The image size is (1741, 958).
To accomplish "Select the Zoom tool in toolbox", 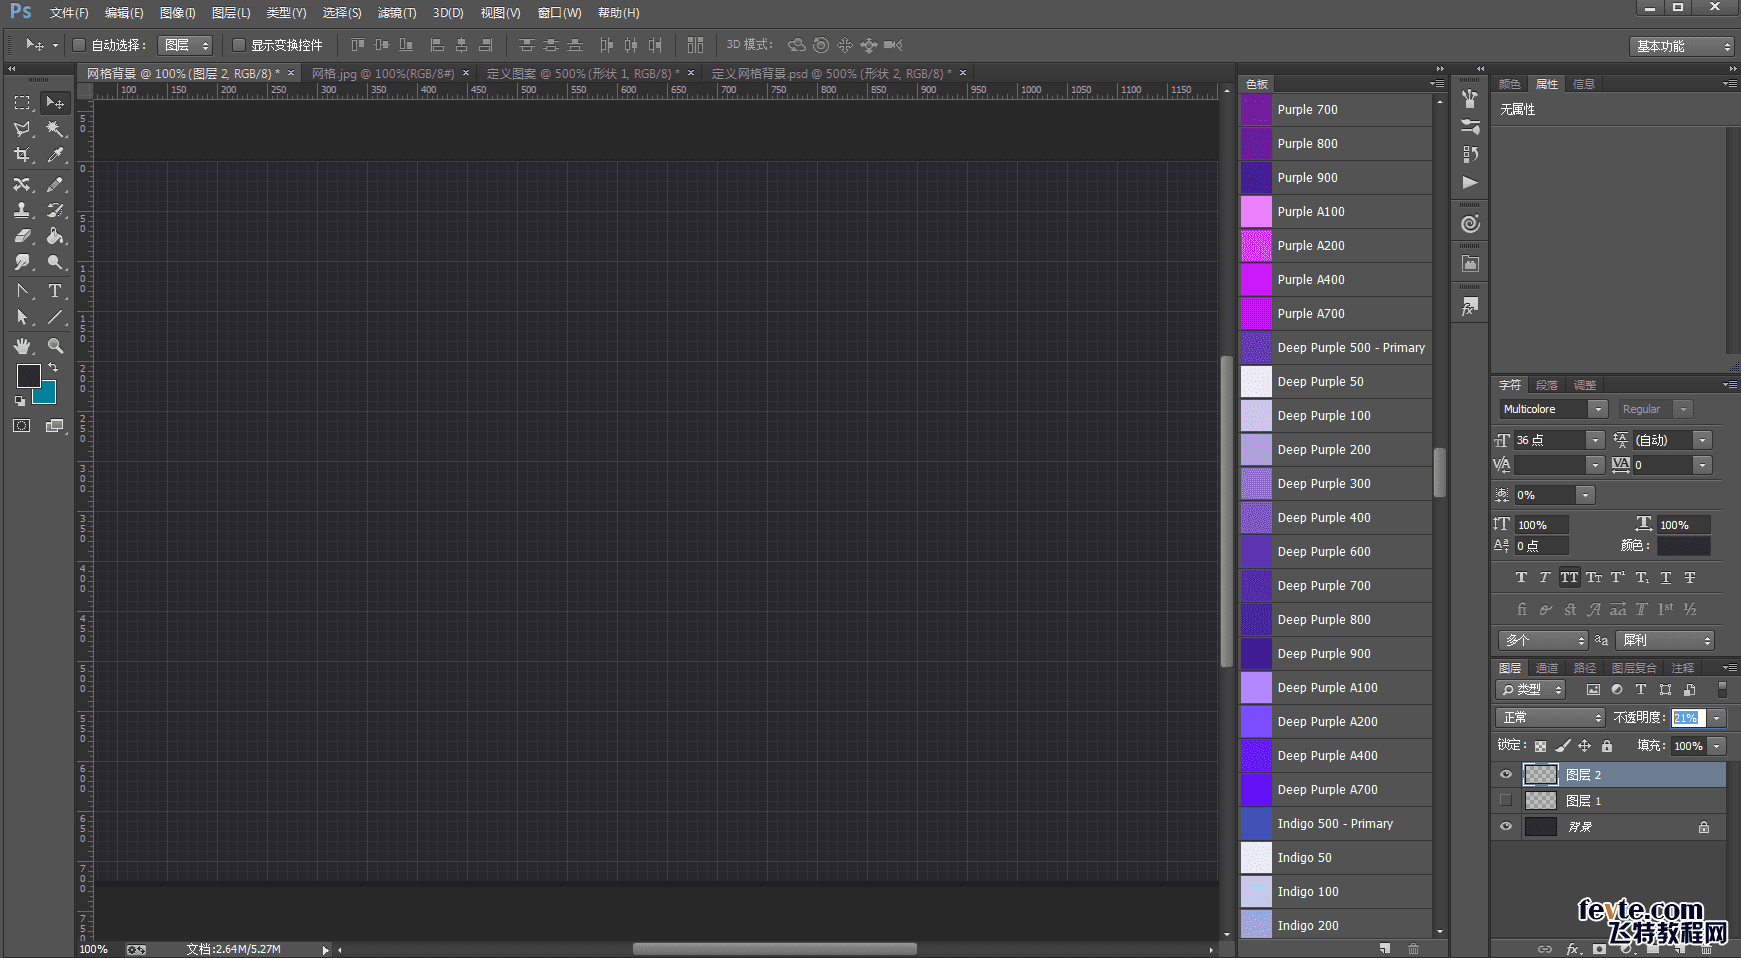I will tap(55, 346).
